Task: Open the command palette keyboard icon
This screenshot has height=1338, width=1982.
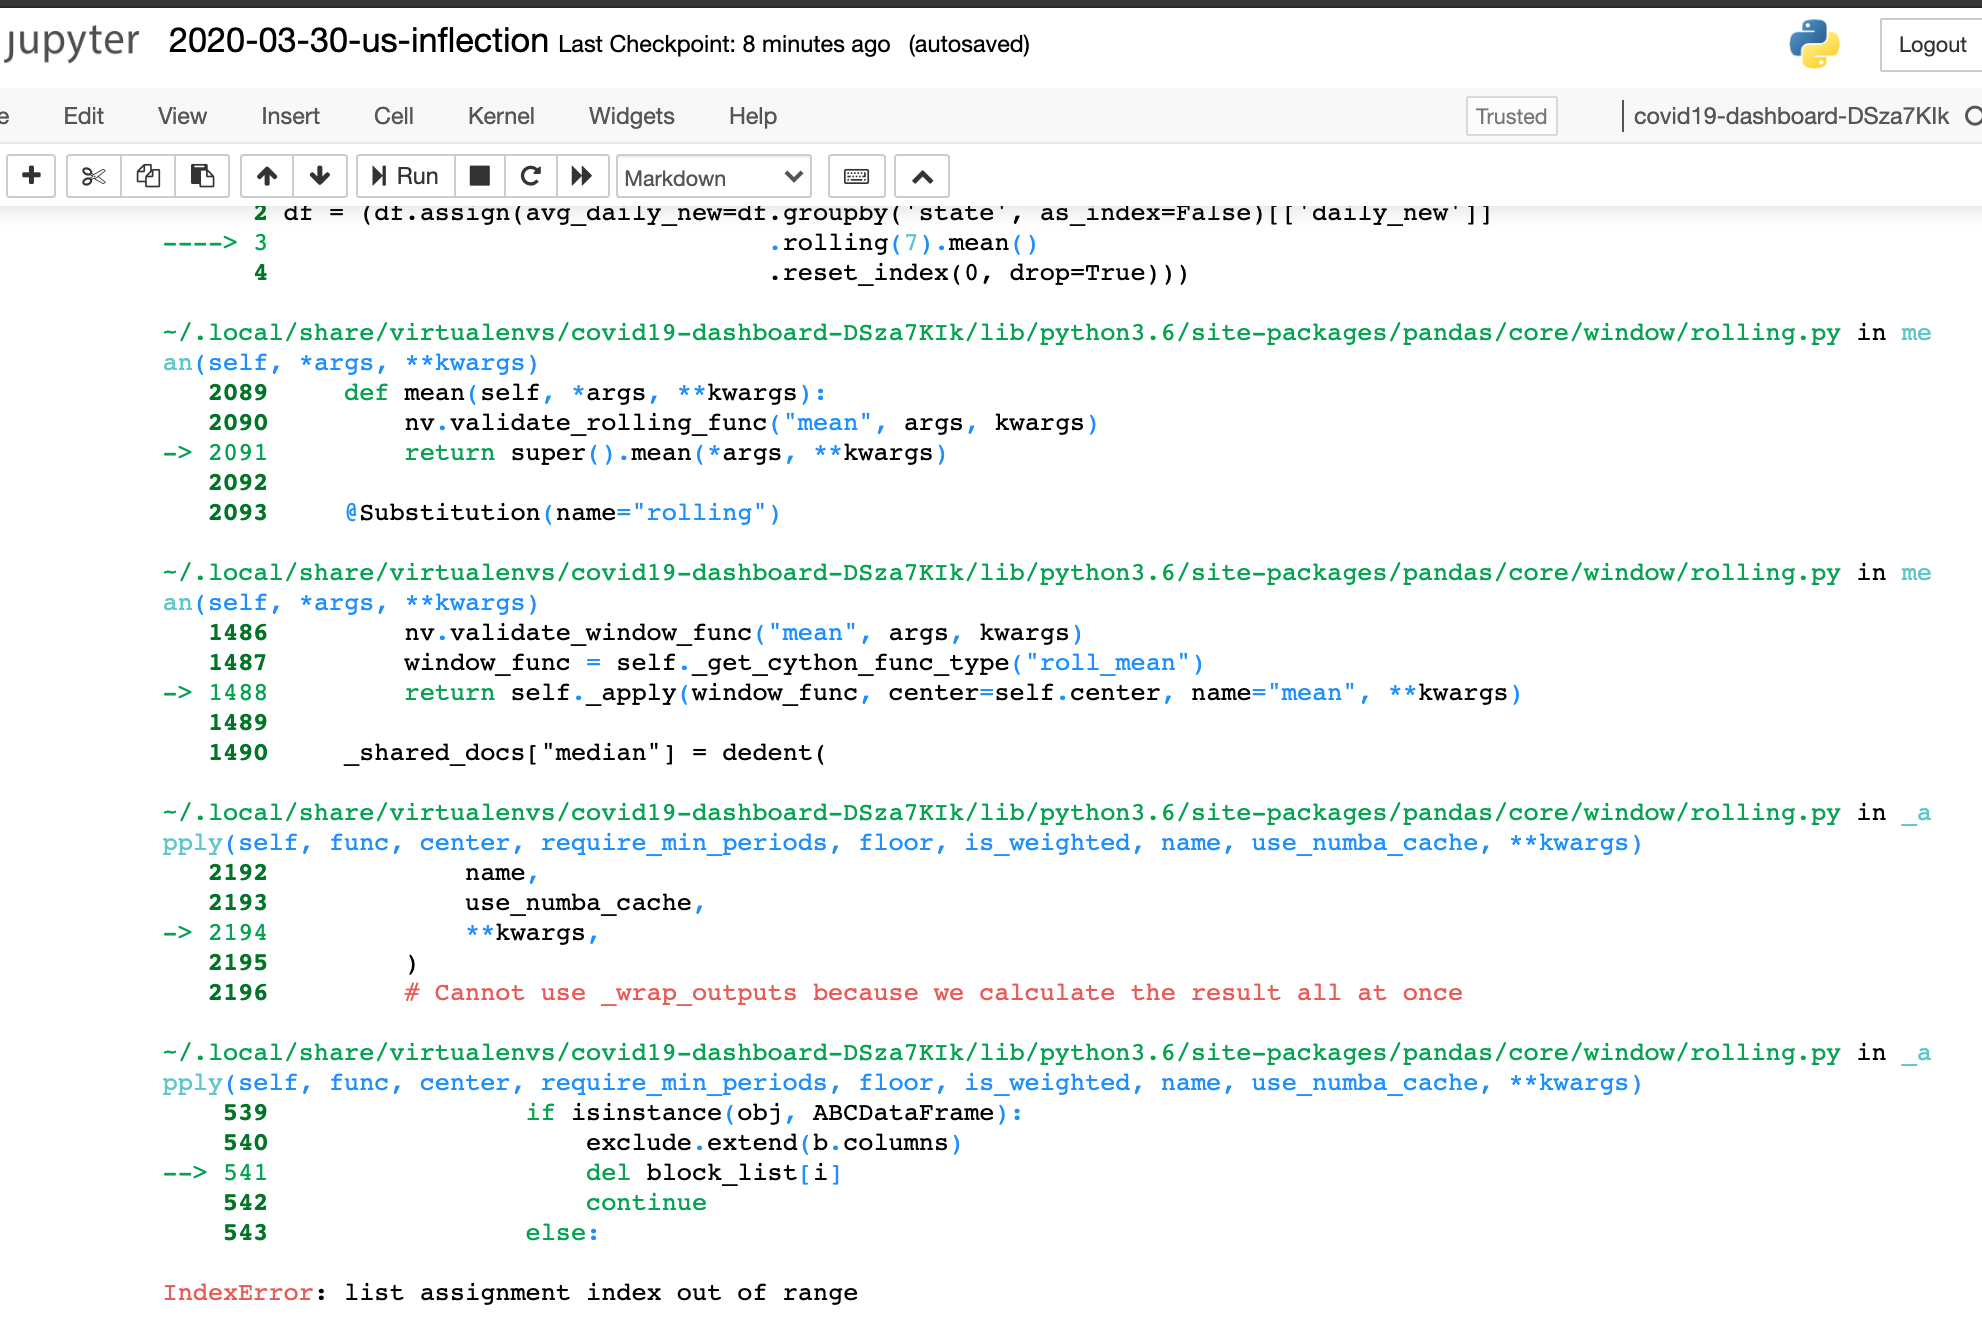Action: click(x=856, y=176)
